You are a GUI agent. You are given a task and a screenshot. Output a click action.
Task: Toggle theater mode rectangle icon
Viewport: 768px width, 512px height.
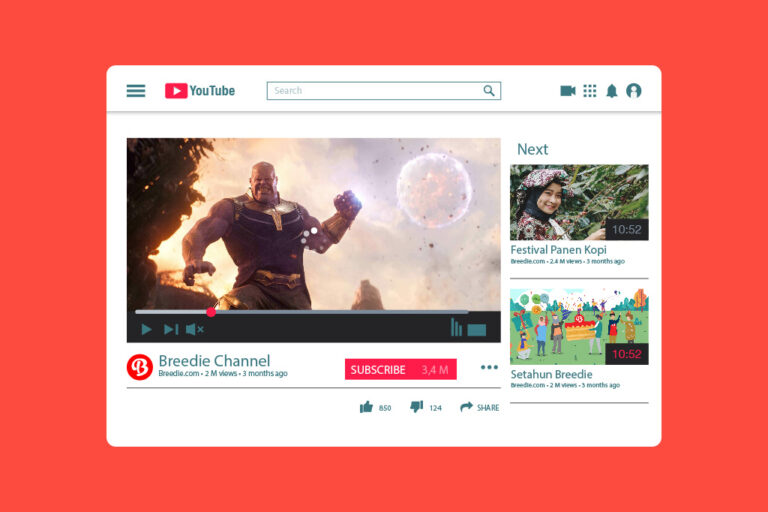coord(477,330)
